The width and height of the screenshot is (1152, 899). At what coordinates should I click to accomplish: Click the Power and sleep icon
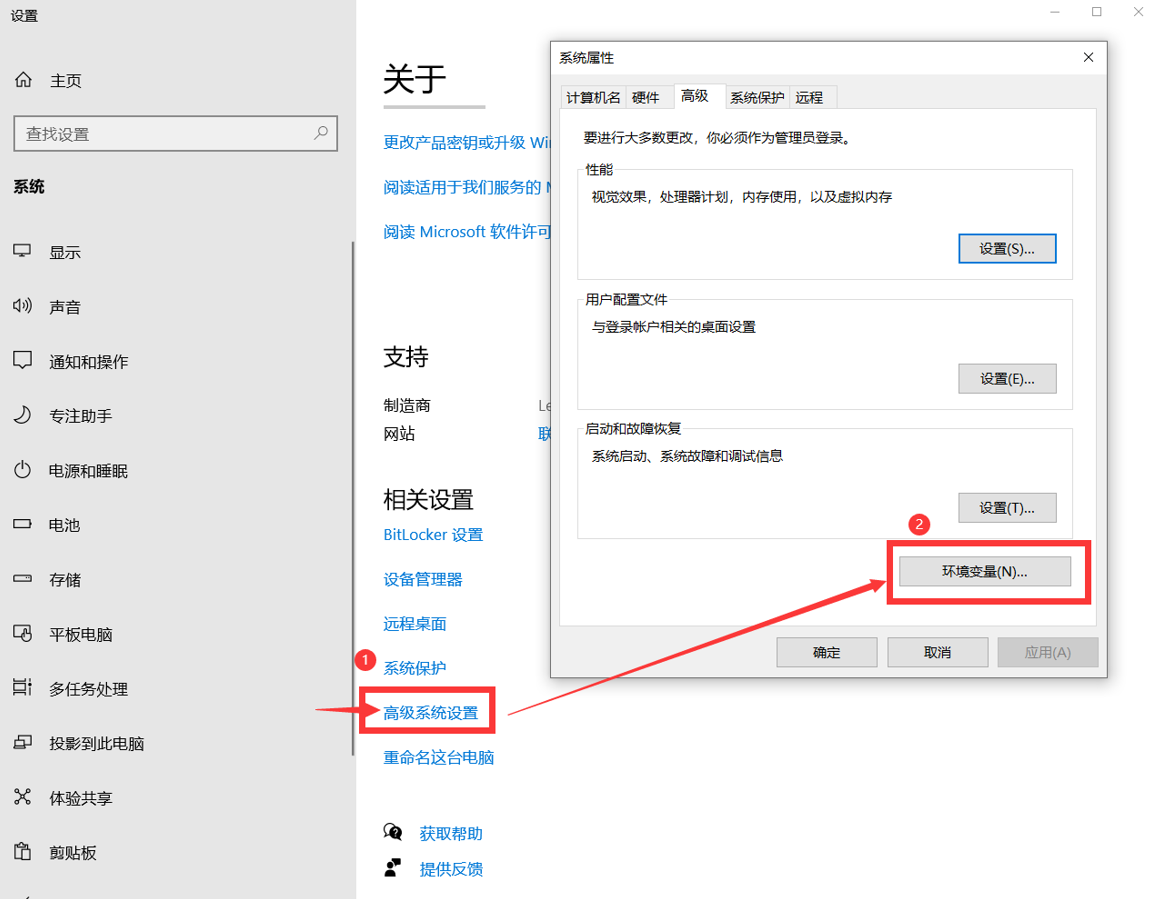pyautogui.click(x=22, y=469)
